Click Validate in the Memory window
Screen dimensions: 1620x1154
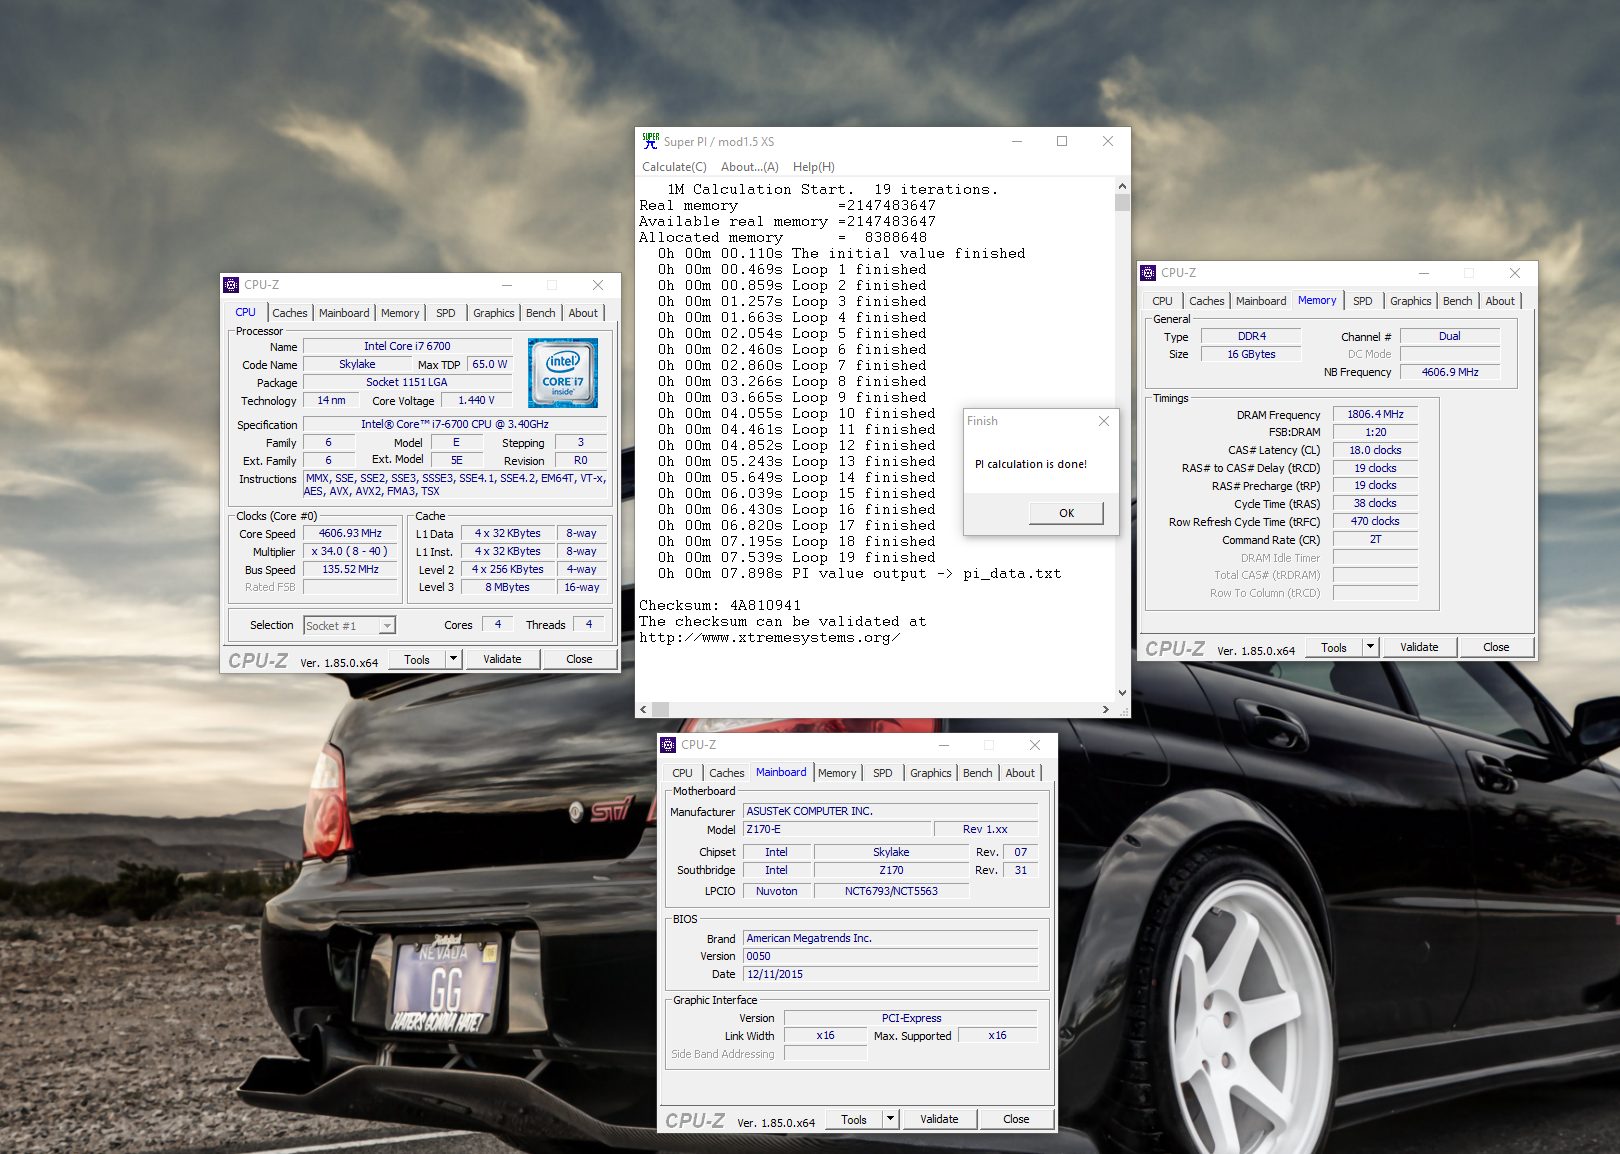(x=1419, y=648)
